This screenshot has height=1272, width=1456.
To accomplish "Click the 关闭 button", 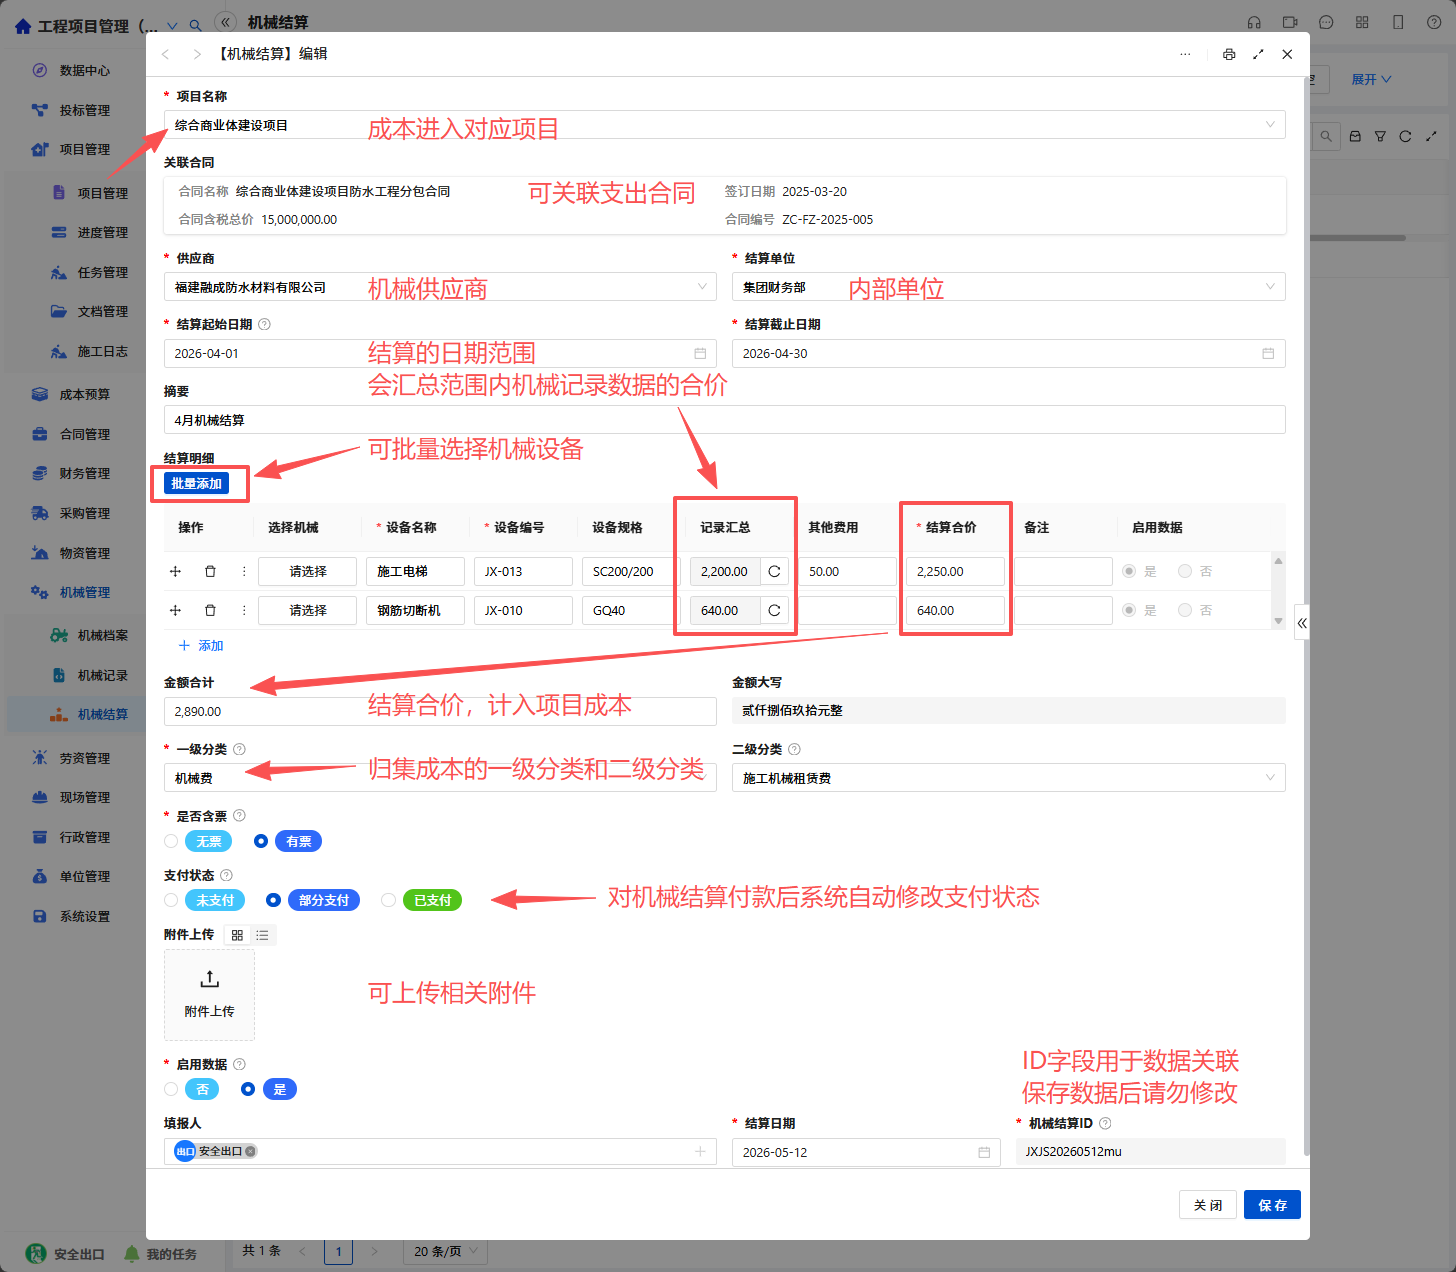I will (x=1207, y=1205).
